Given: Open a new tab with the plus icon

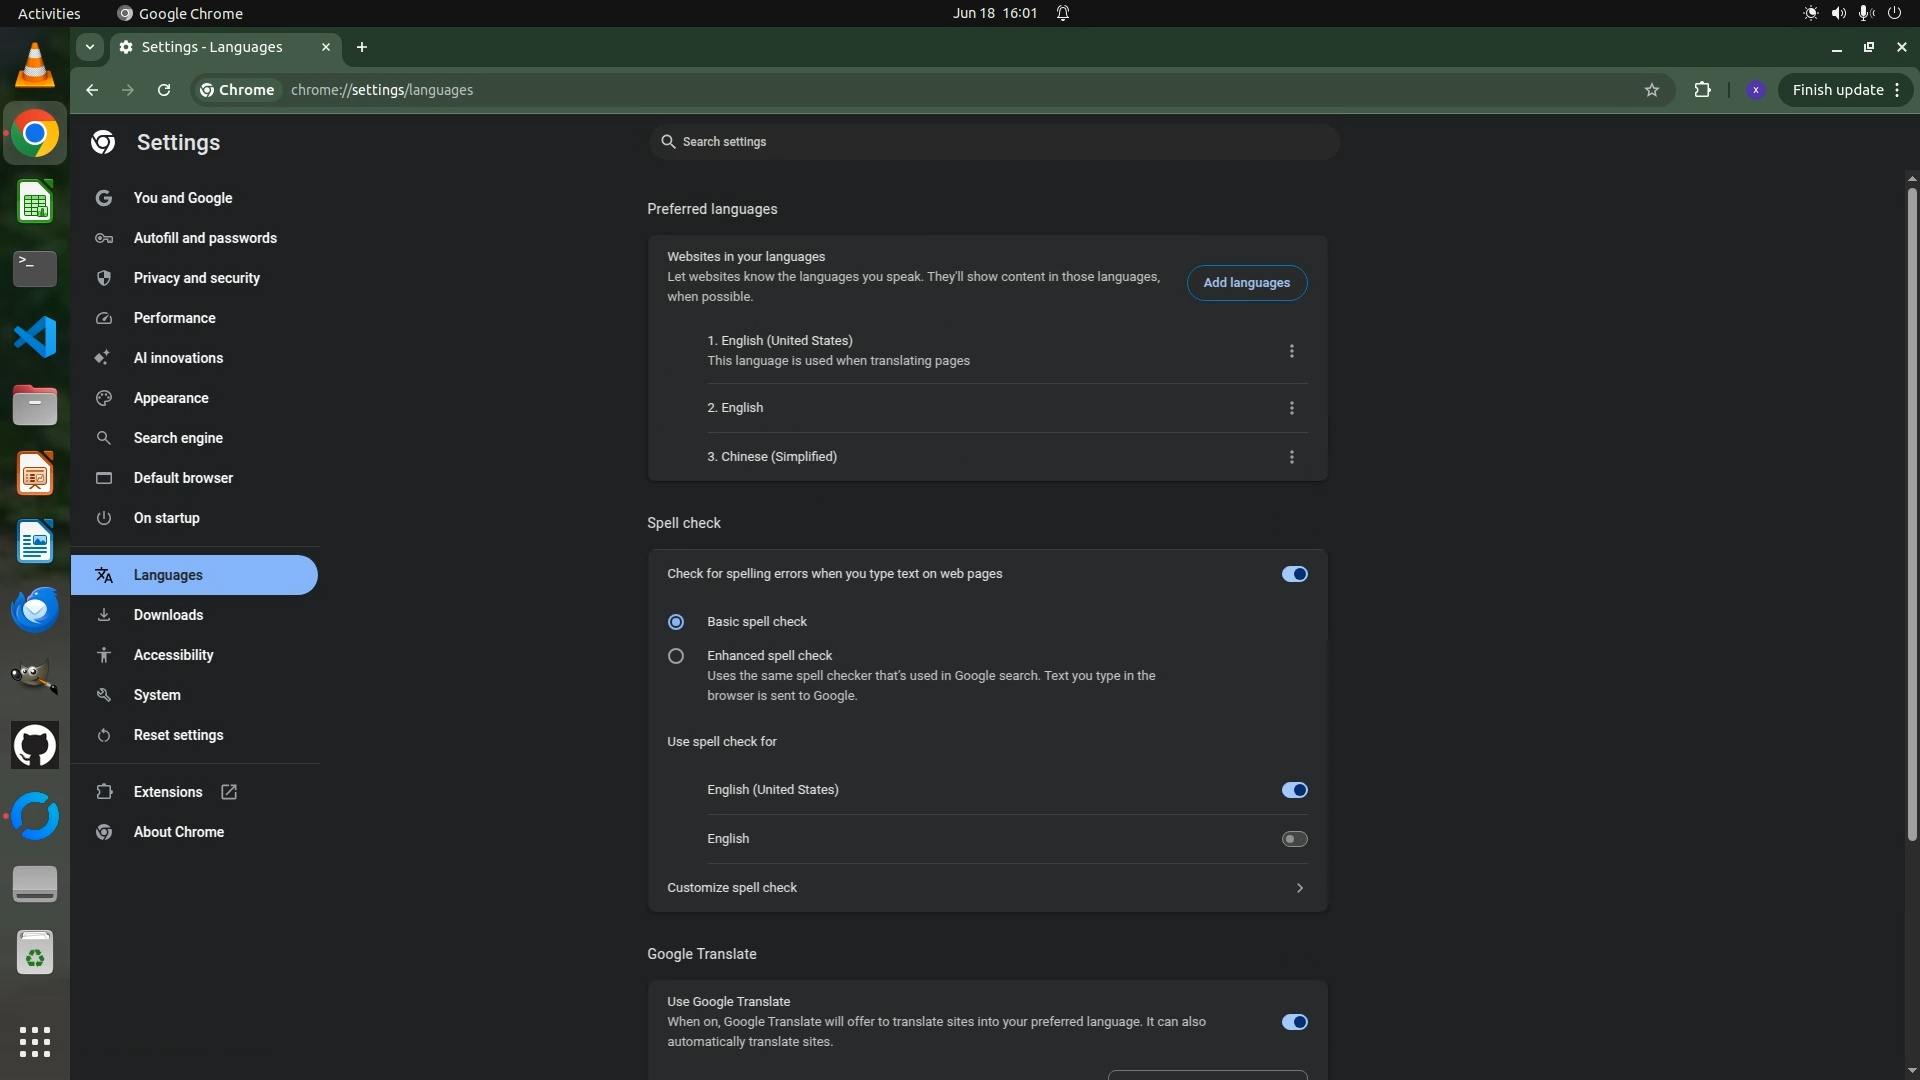Looking at the screenshot, I should click(x=362, y=47).
